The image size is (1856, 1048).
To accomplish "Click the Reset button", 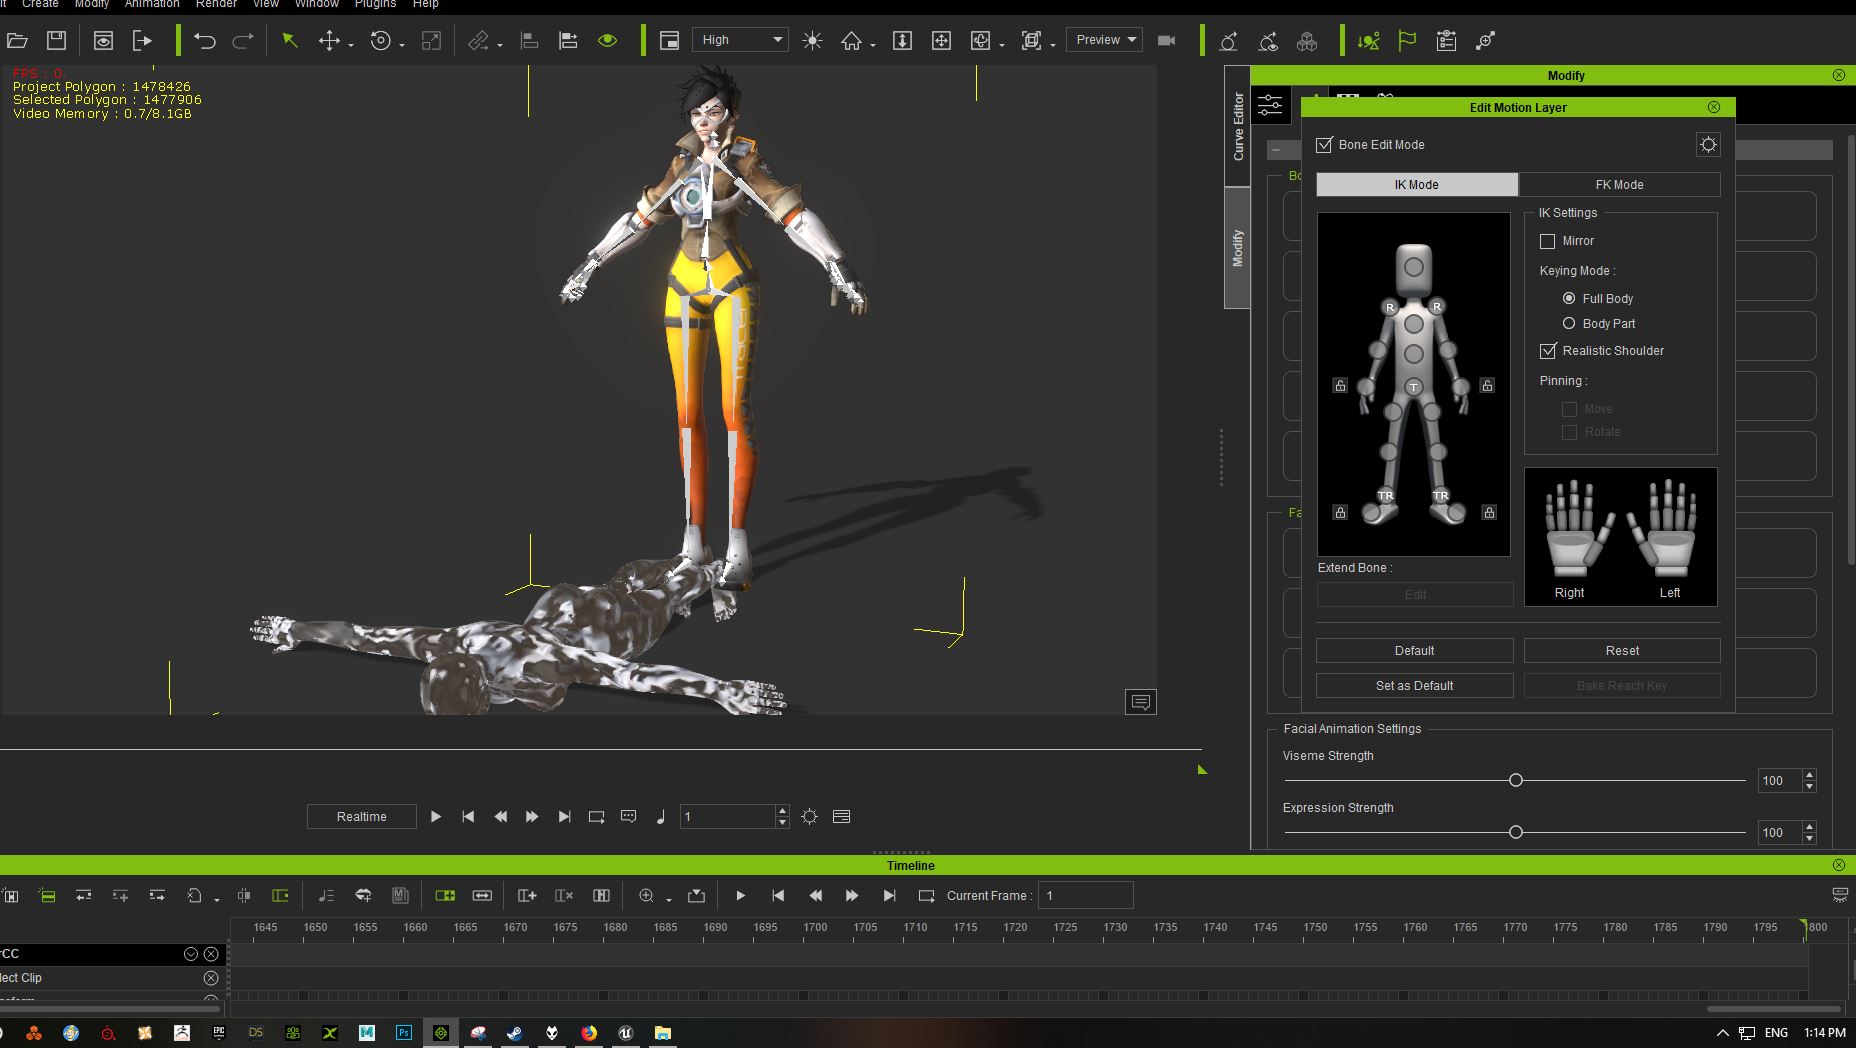I will 1622,651.
